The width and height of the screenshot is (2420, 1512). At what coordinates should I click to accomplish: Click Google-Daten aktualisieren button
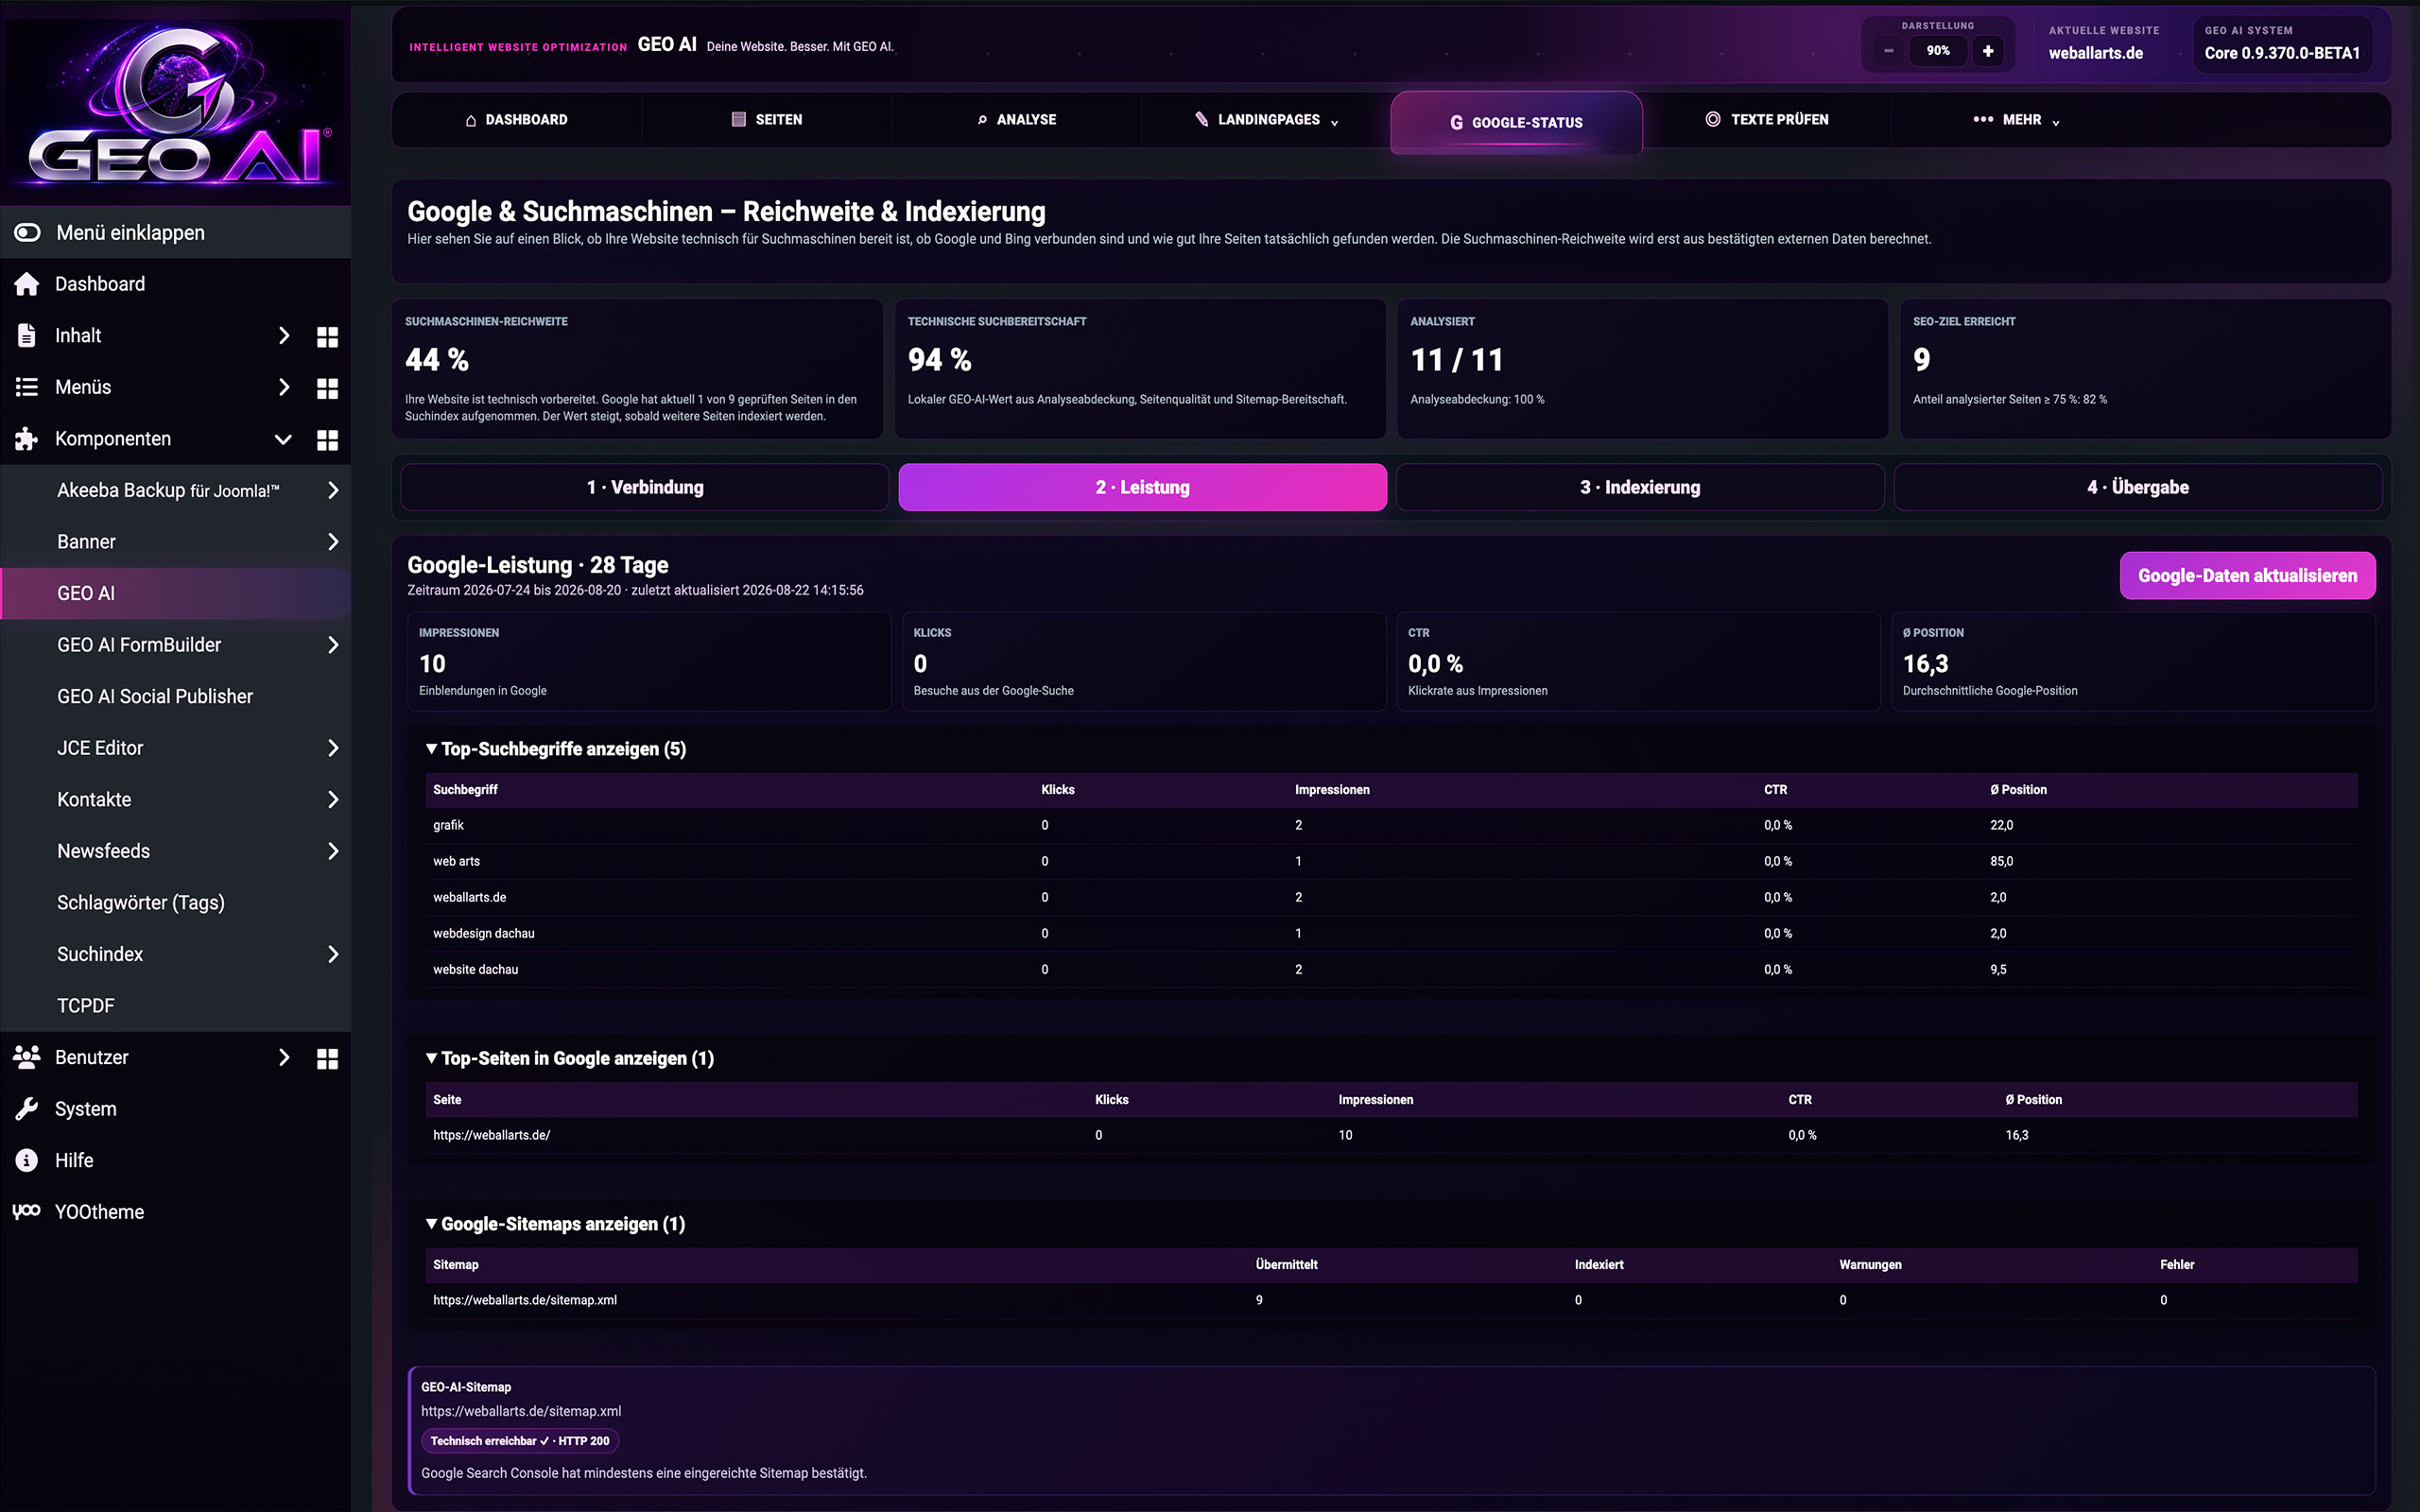tap(2247, 576)
